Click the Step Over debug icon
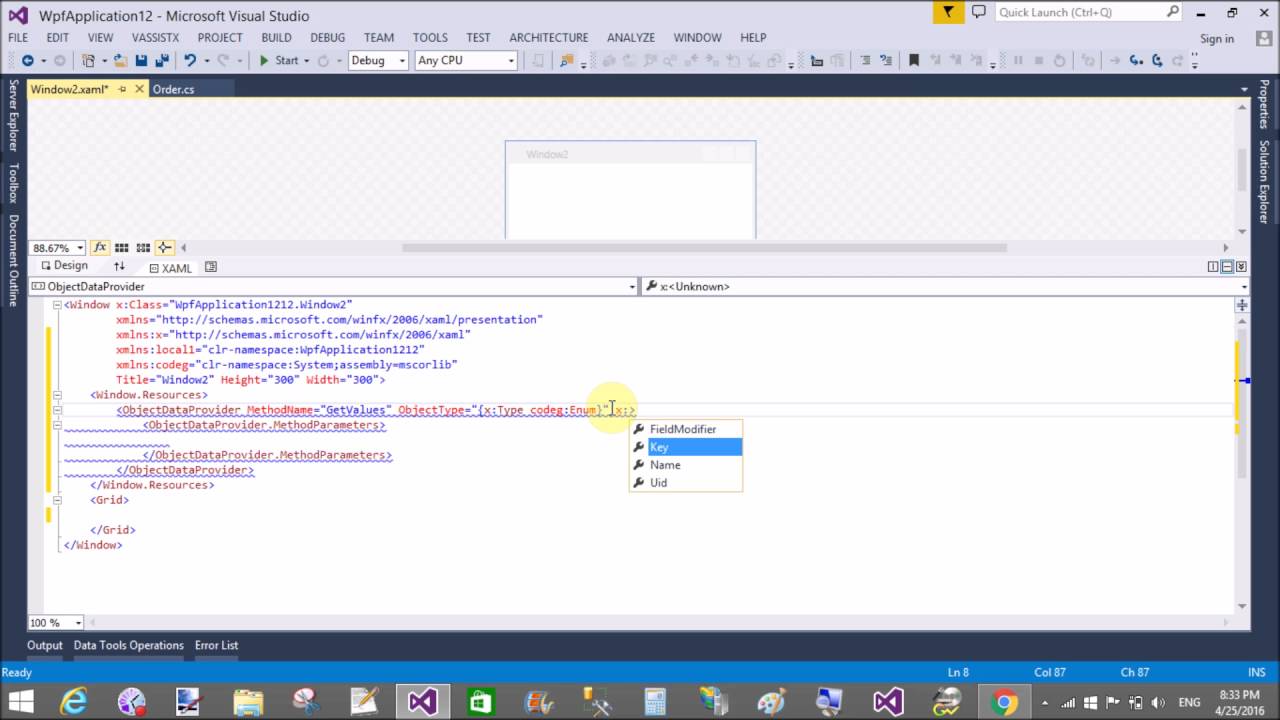Screen dimensions: 1280x720 coord(1157,60)
